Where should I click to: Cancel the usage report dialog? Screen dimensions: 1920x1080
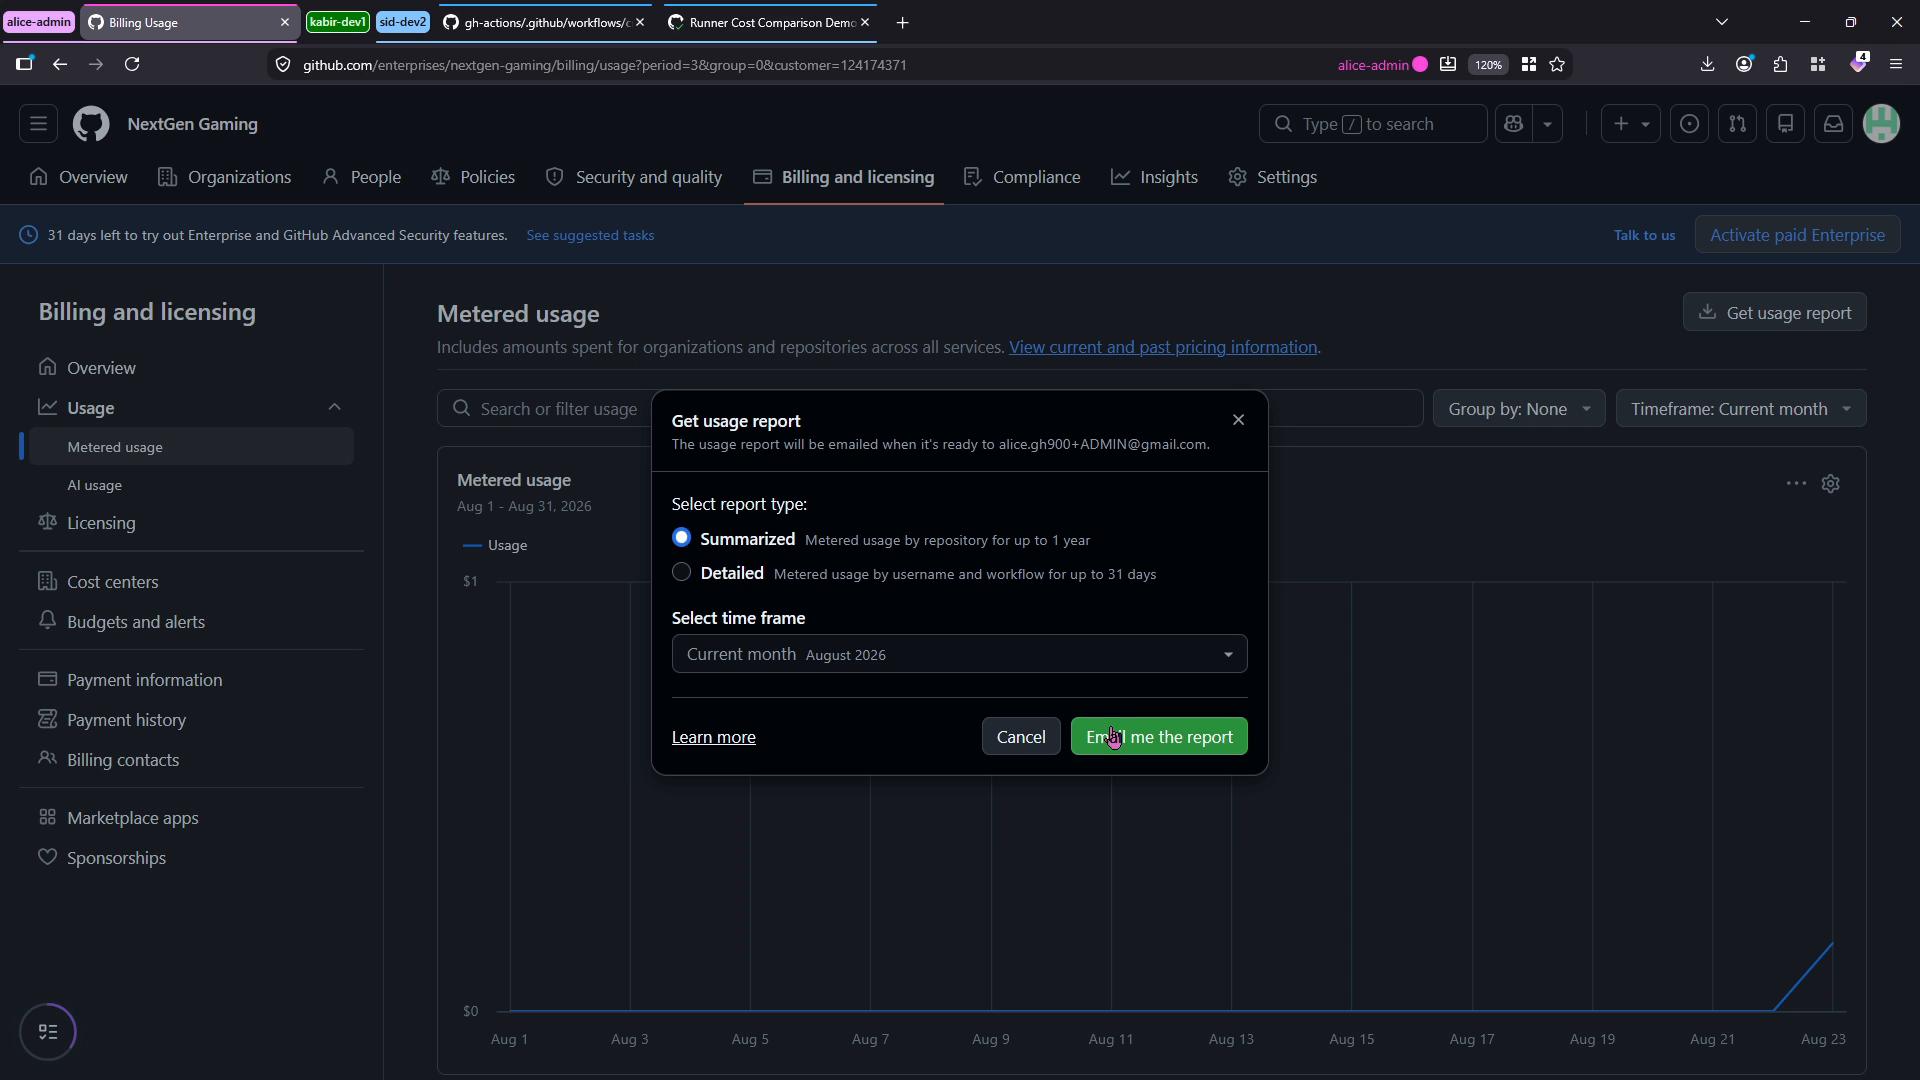click(1021, 737)
